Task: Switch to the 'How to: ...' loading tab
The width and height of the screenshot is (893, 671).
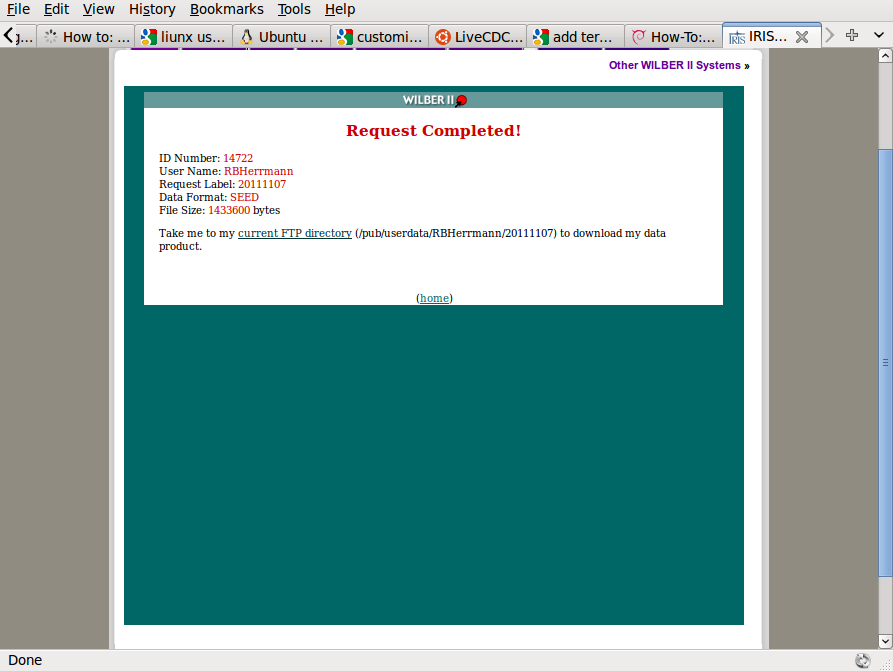Action: coord(87,36)
